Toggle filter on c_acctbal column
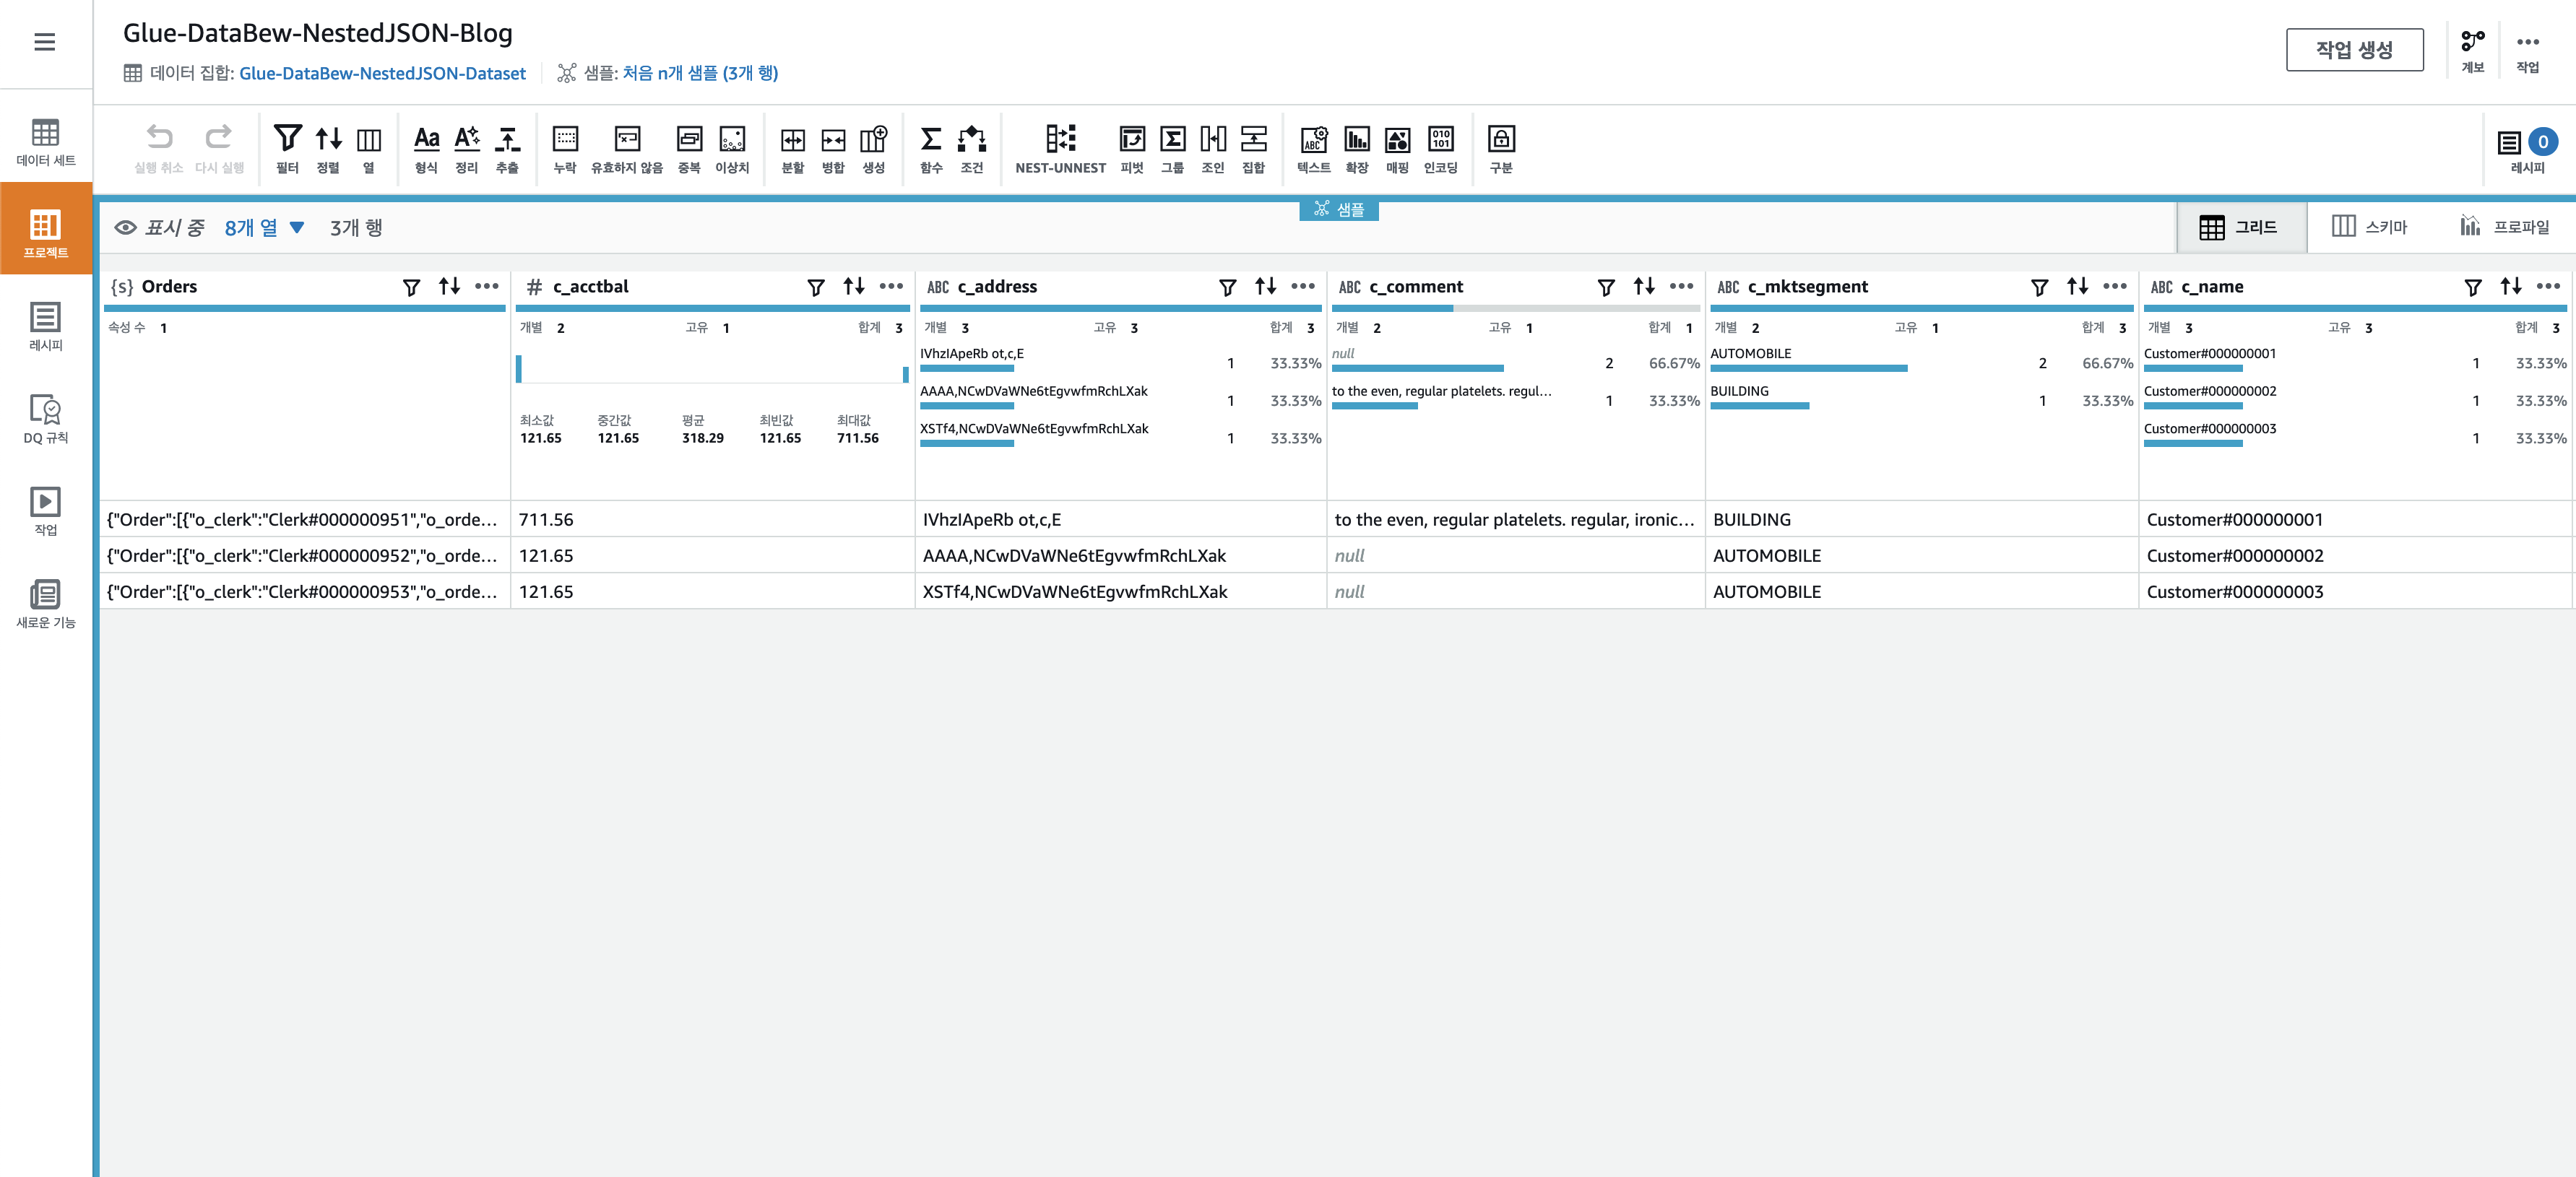 tap(815, 287)
